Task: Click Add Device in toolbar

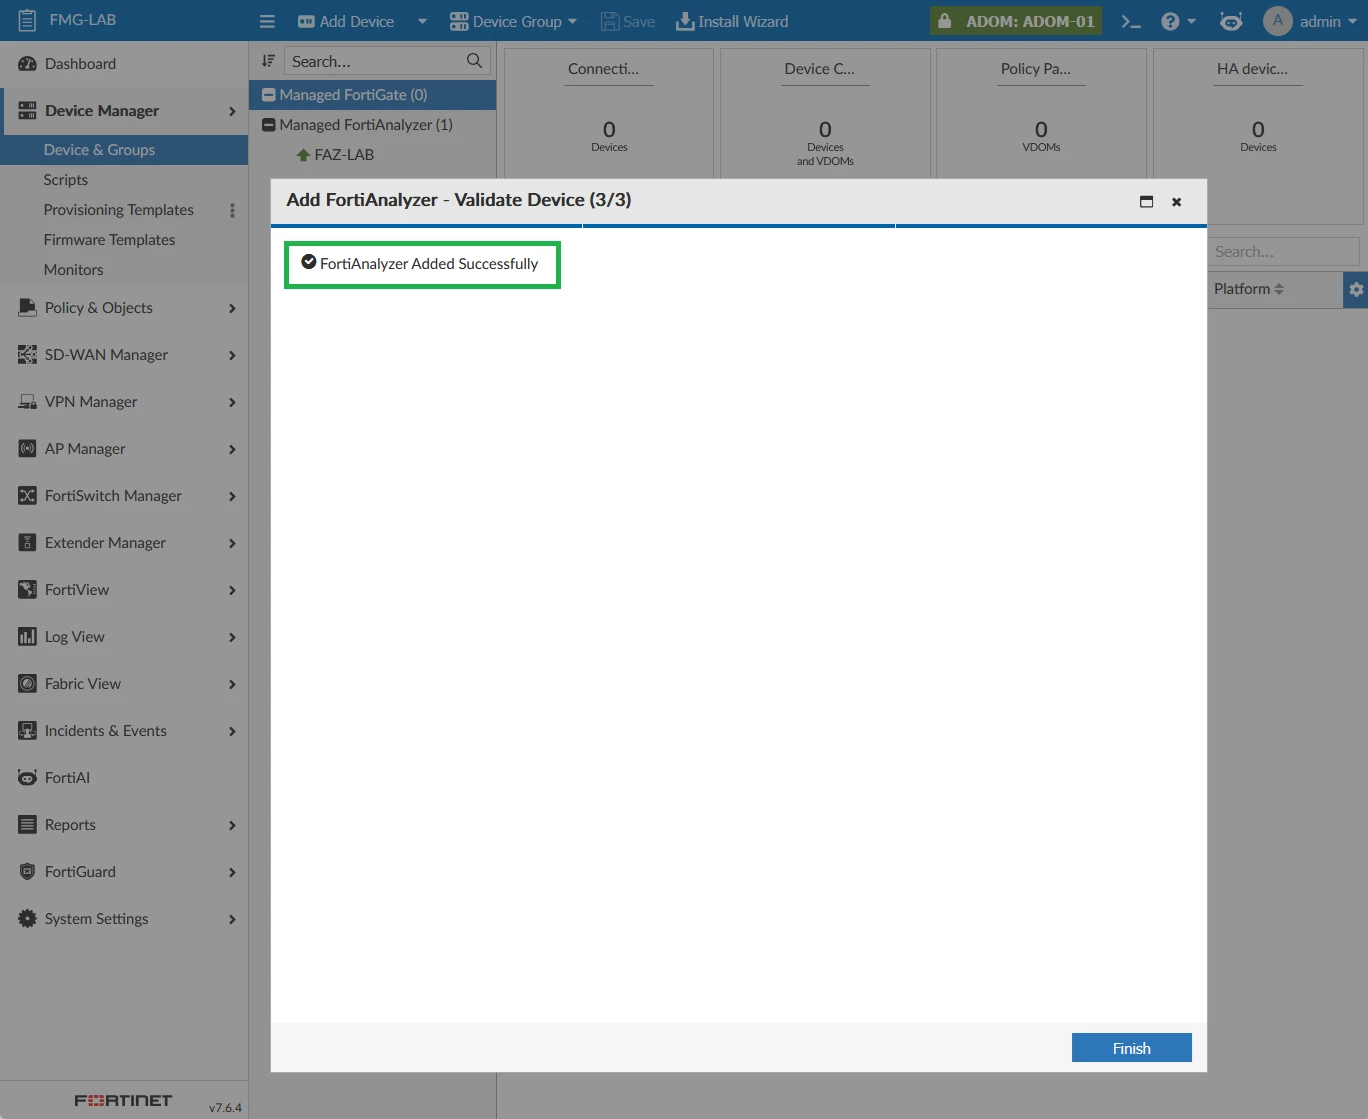Action: tap(346, 21)
